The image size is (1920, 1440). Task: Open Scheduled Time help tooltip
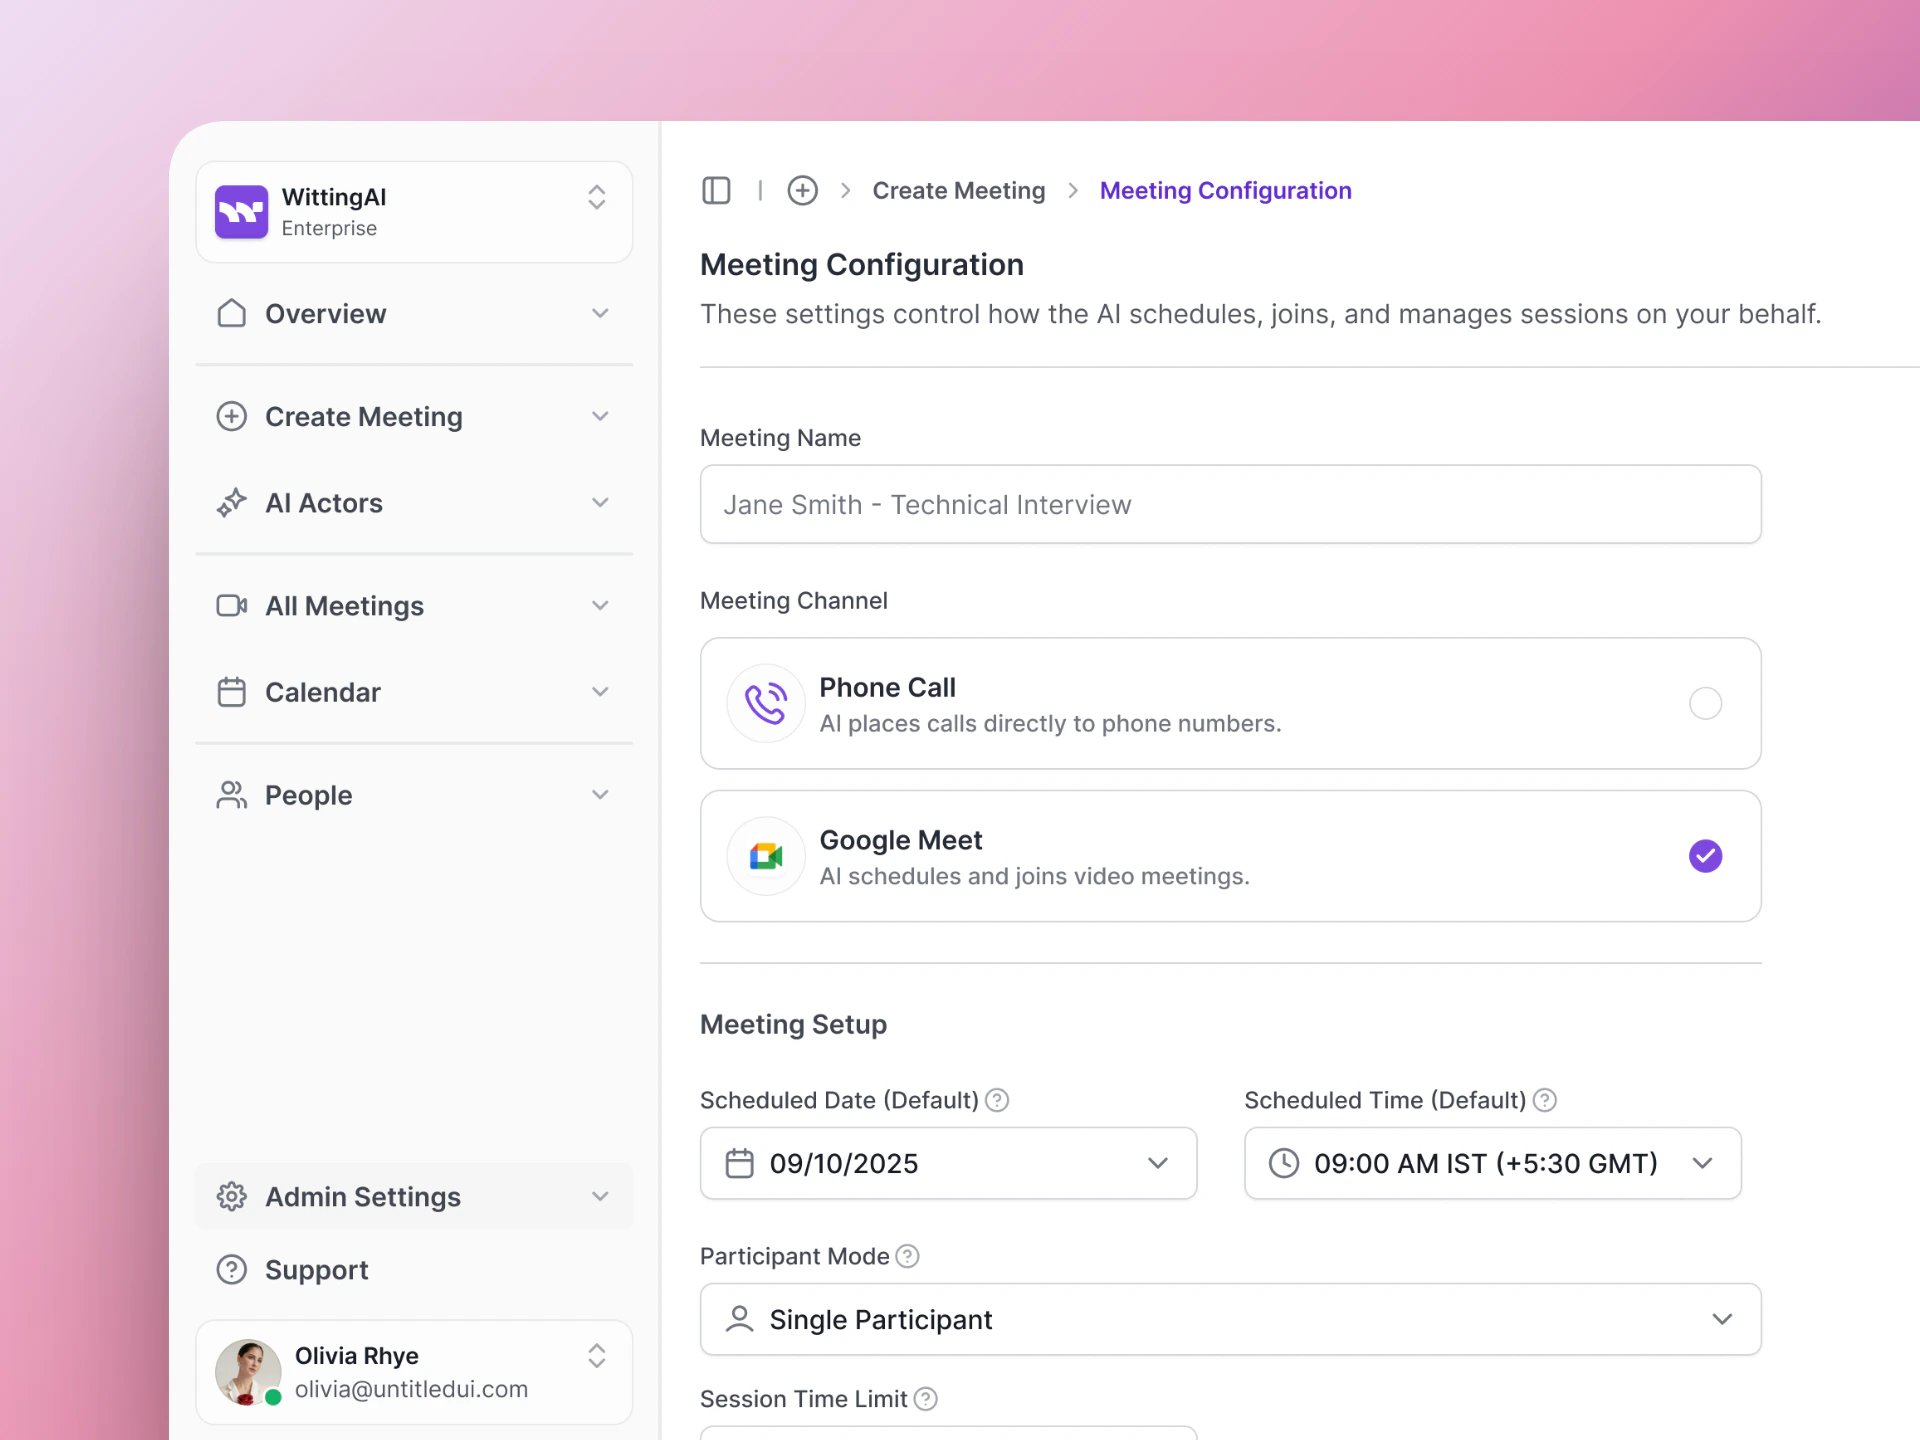click(1545, 1100)
